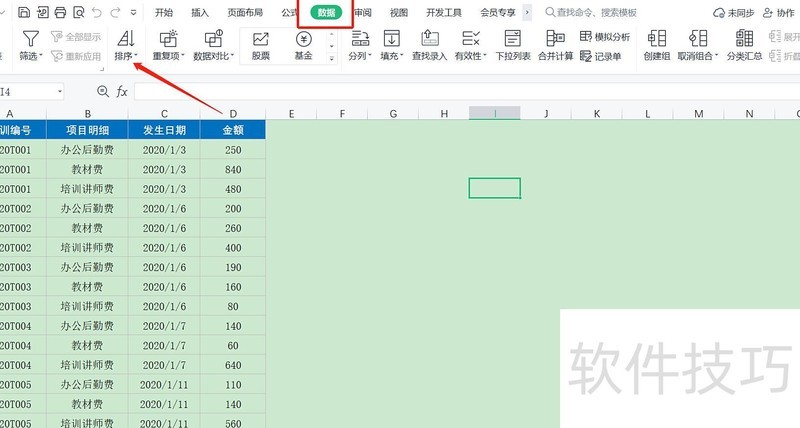The width and height of the screenshot is (800, 428).
Task: Click the Print Preview icon
Action: (x=79, y=12)
